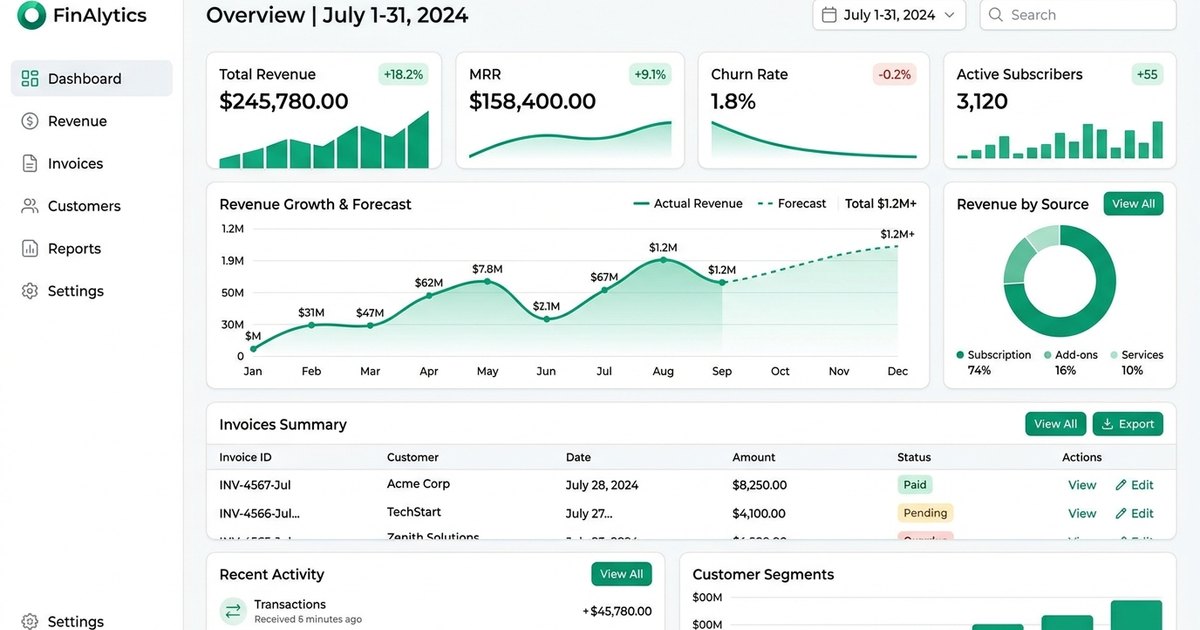Click the Dashboard grid icon
The image size is (1200, 630).
click(30, 79)
